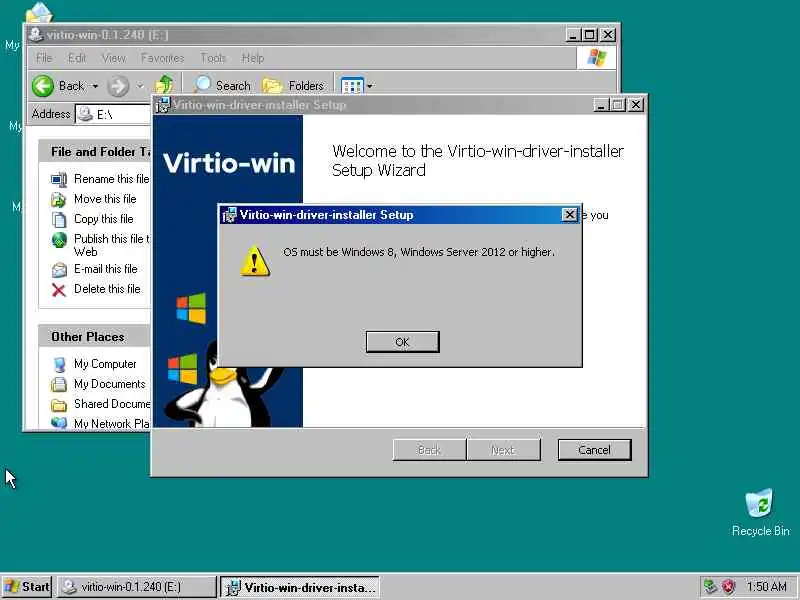Click the Forward arrow in Explorer toolbar

coord(118,86)
